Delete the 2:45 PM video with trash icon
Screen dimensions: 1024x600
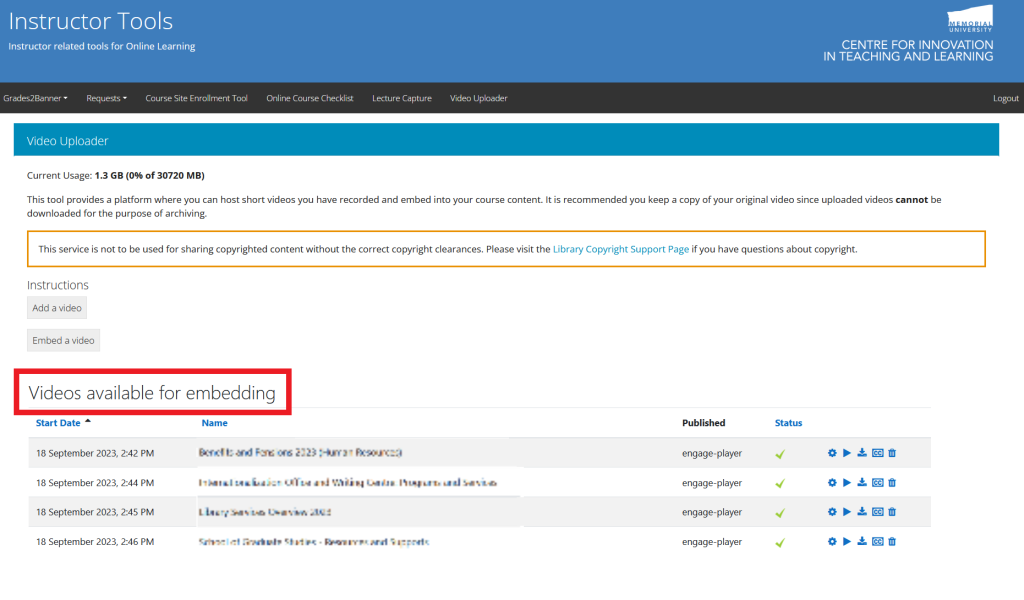(892, 512)
